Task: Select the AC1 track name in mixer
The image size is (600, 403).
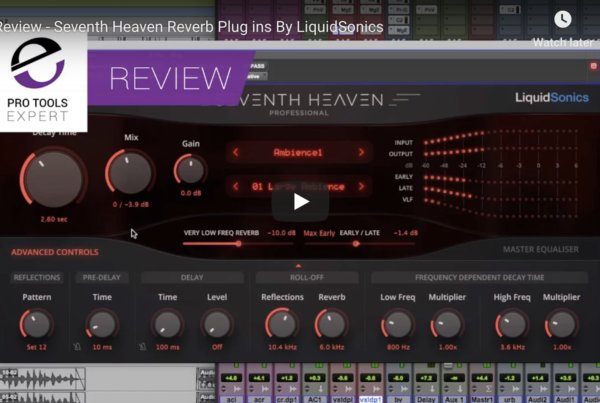Action: pyautogui.click(x=315, y=399)
